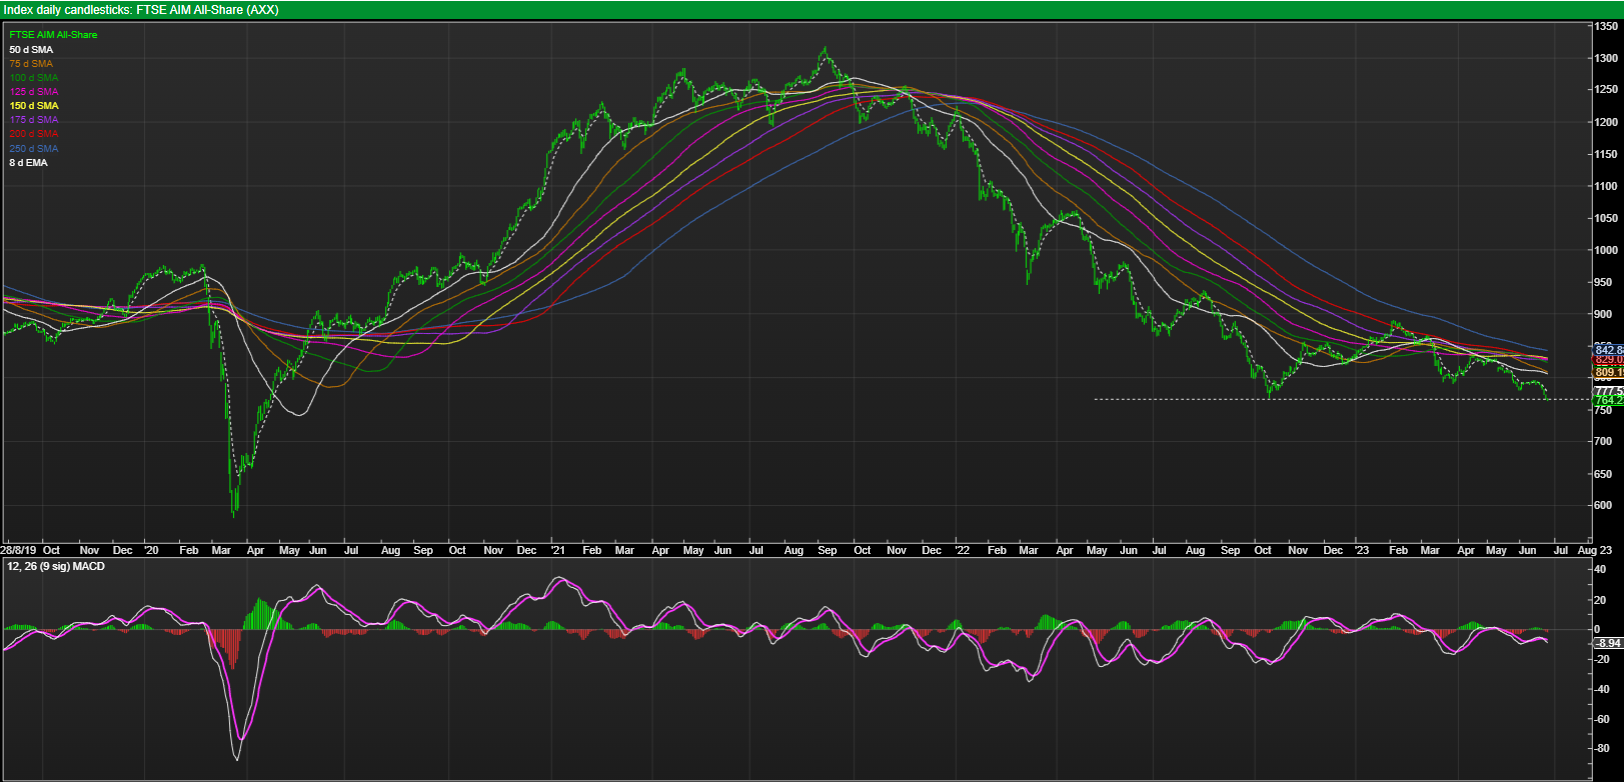Select the '50 d SMA' legend entry
1624x782 pixels.
[x=31, y=49]
